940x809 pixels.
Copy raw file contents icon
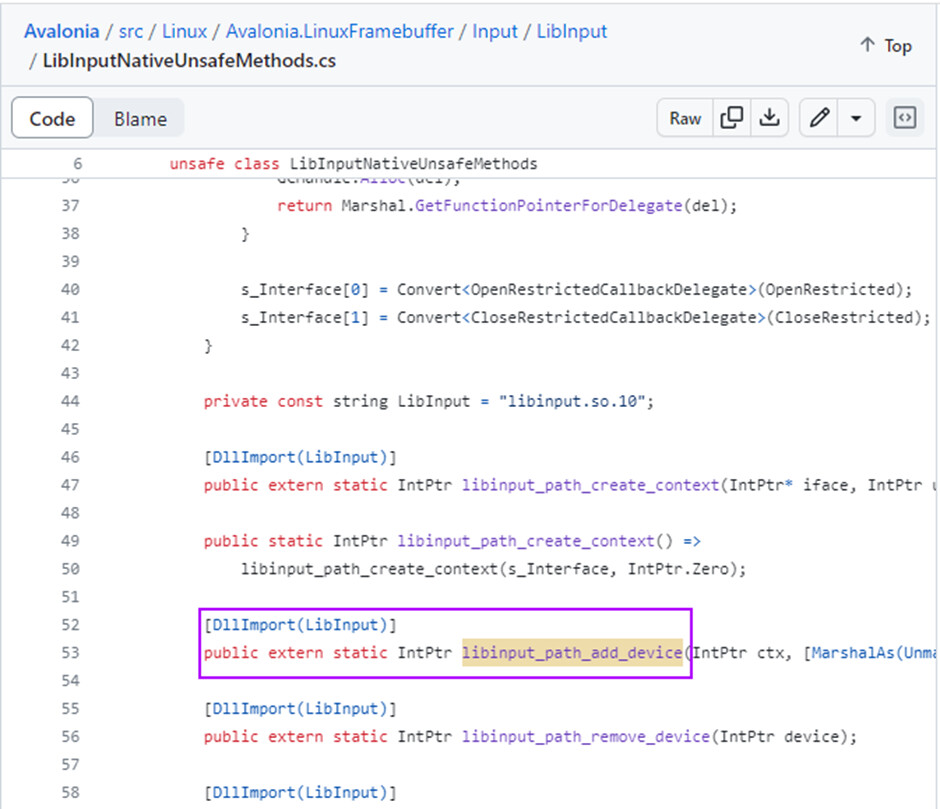click(732, 118)
